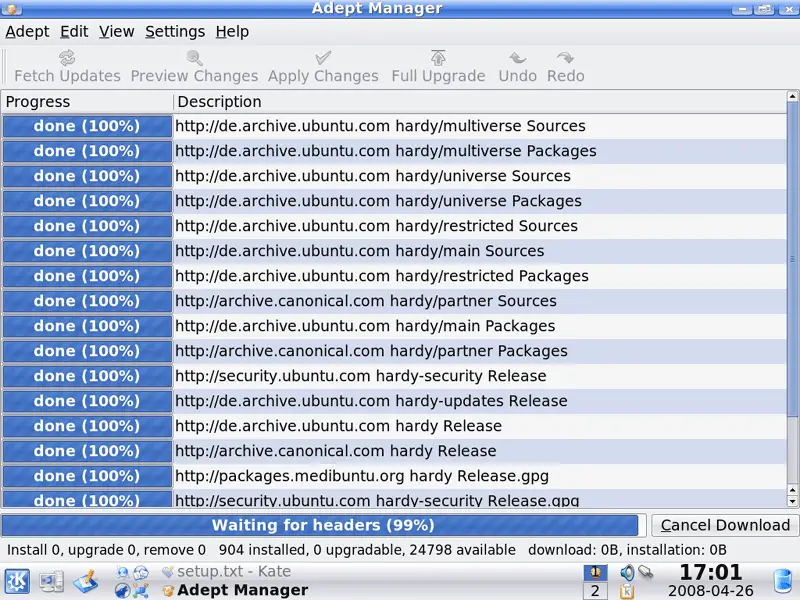Open the View menu
Viewport: 800px width, 600px height.
(x=116, y=32)
